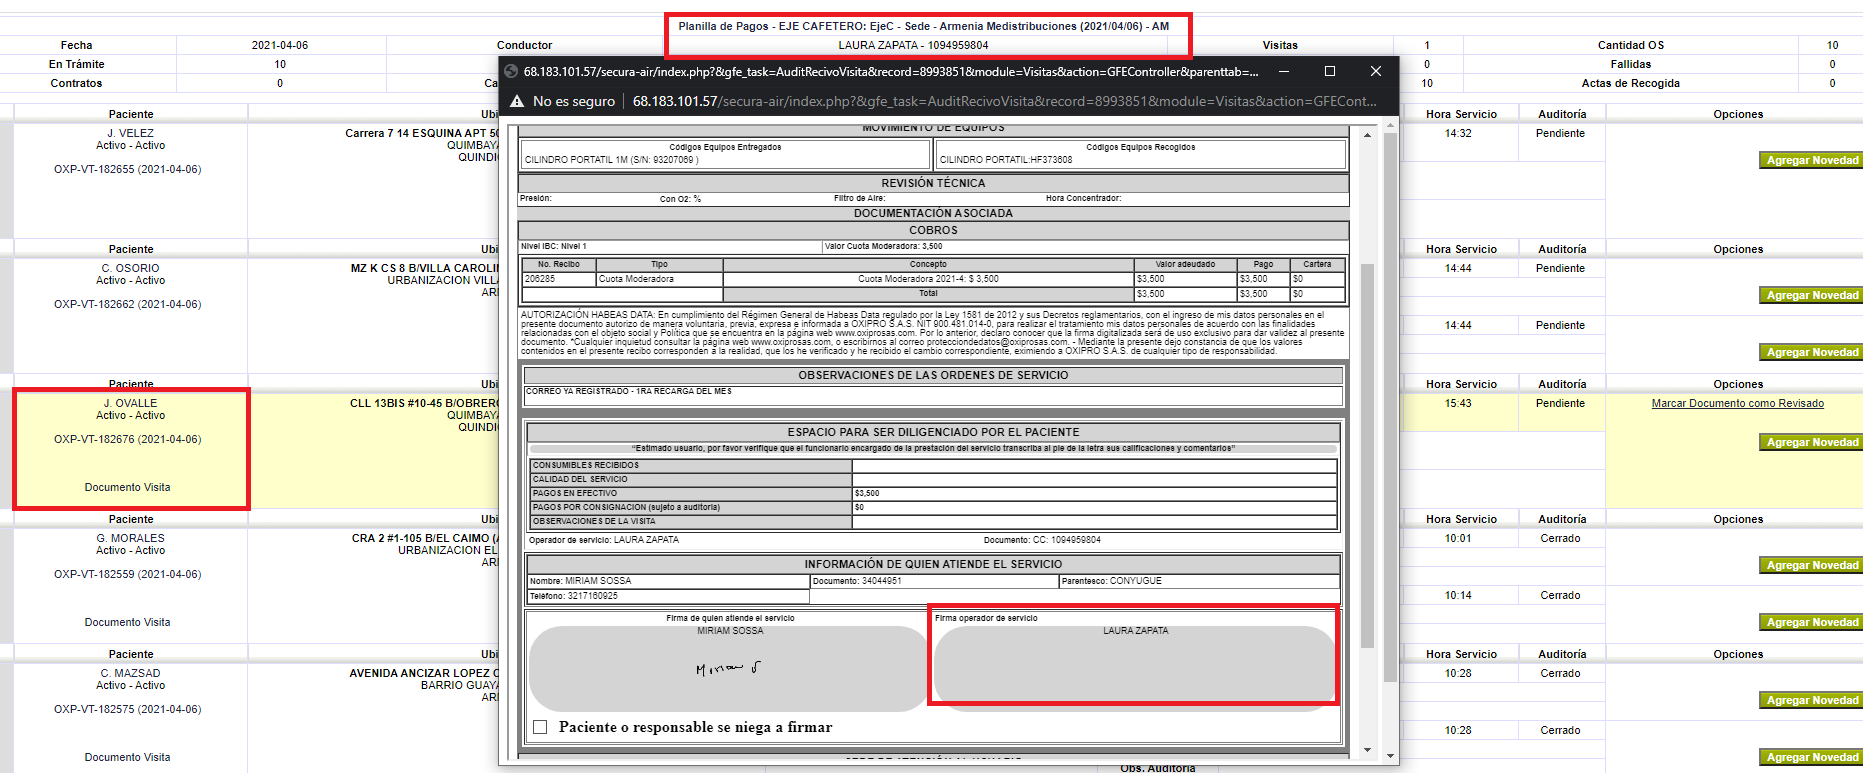This screenshot has width=1863, height=773.
Task: Check 'Paciente o responsable se niega a firmar'
Action: pyautogui.click(x=540, y=727)
